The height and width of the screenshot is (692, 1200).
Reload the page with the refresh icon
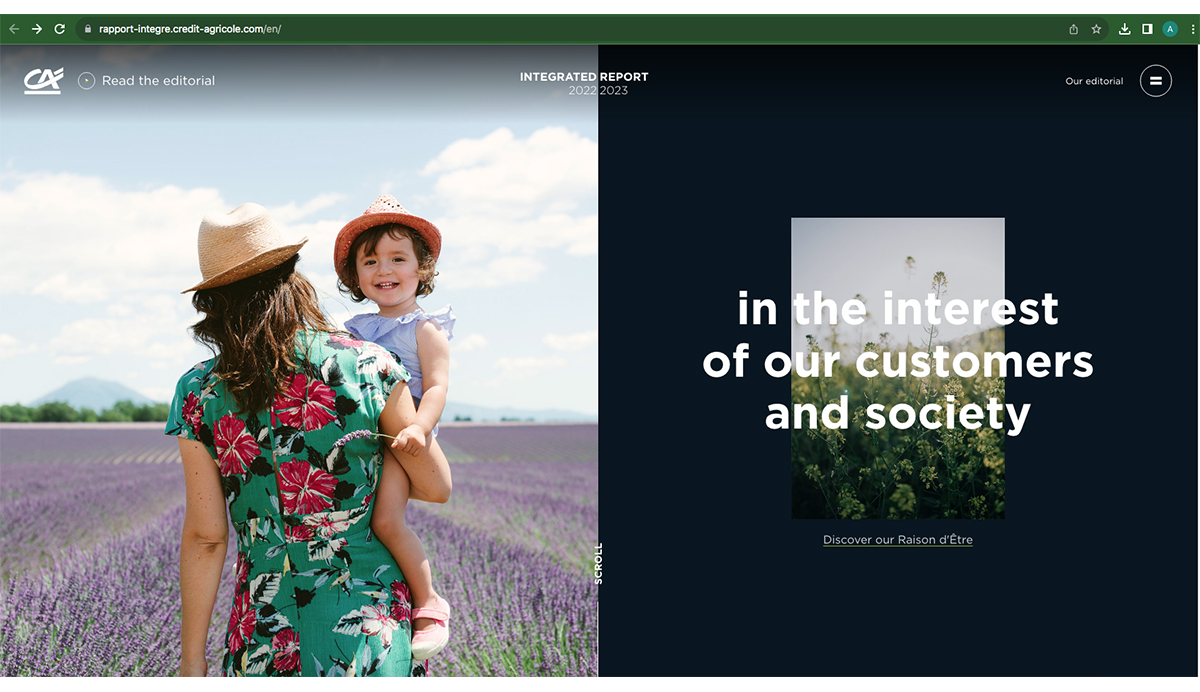[x=59, y=29]
